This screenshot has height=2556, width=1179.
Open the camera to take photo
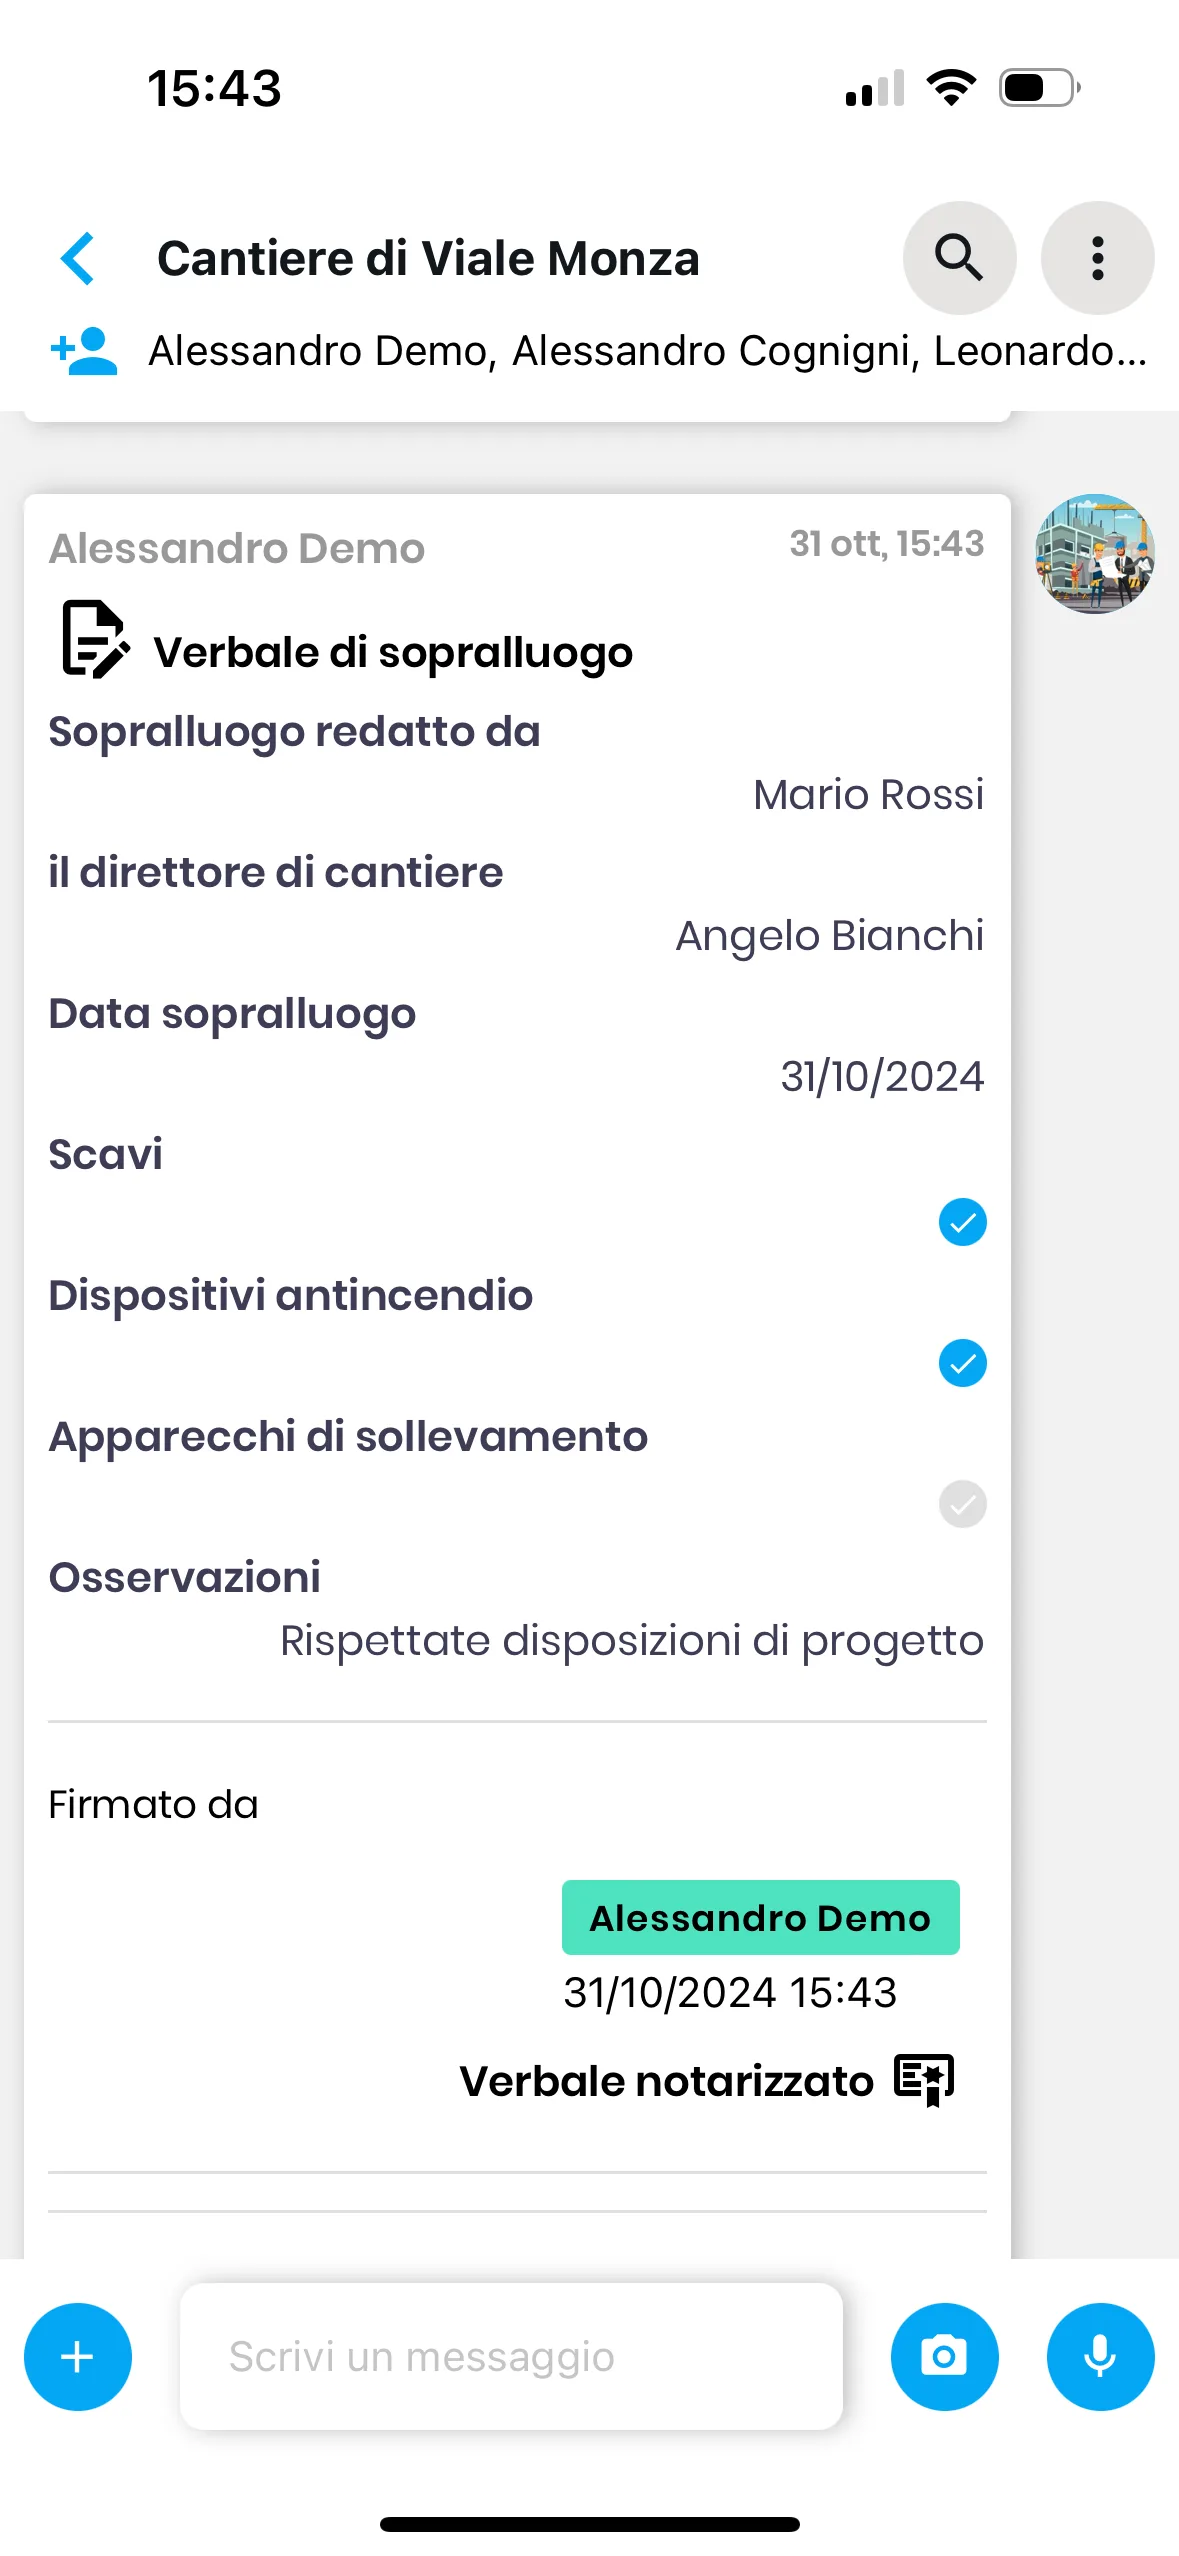click(x=944, y=2356)
